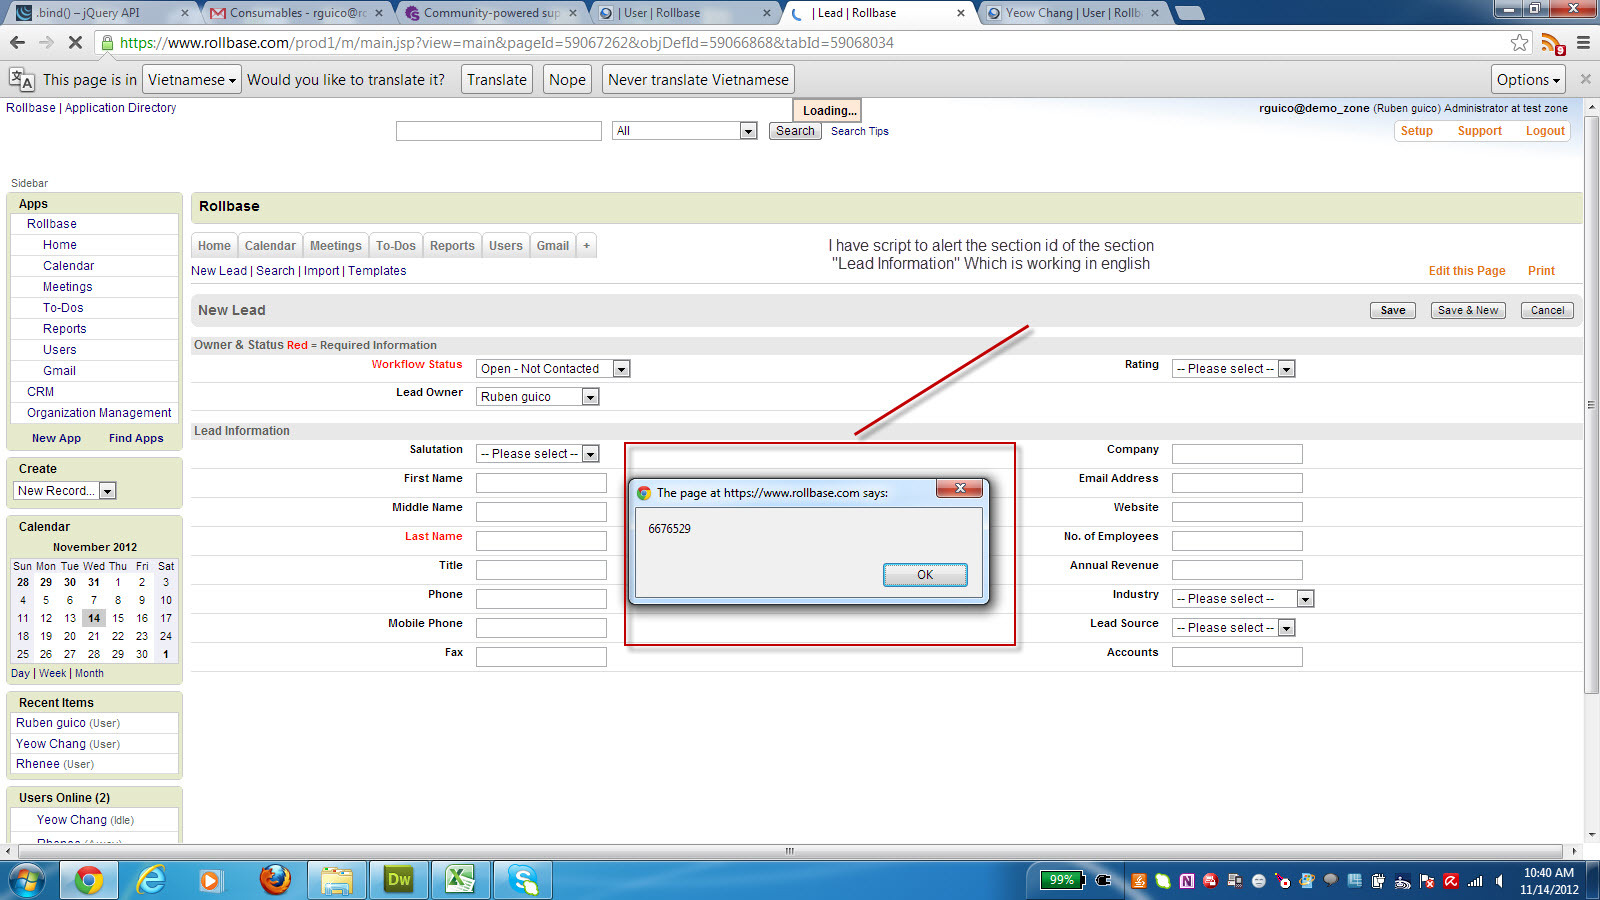The image size is (1600, 900).
Task: Dismiss the translate bar close icon
Action: click(x=1585, y=79)
